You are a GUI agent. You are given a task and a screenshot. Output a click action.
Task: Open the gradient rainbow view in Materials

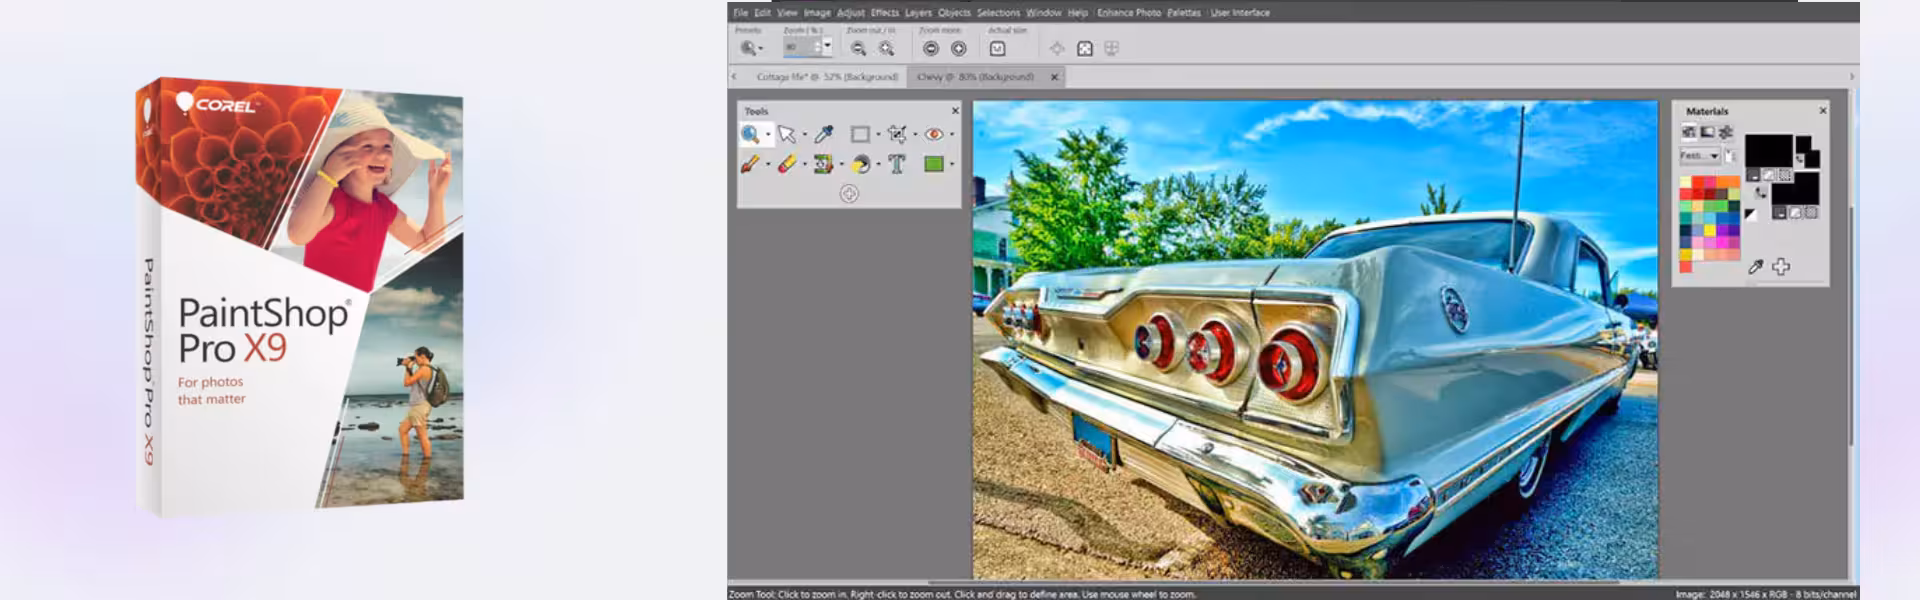(1707, 132)
